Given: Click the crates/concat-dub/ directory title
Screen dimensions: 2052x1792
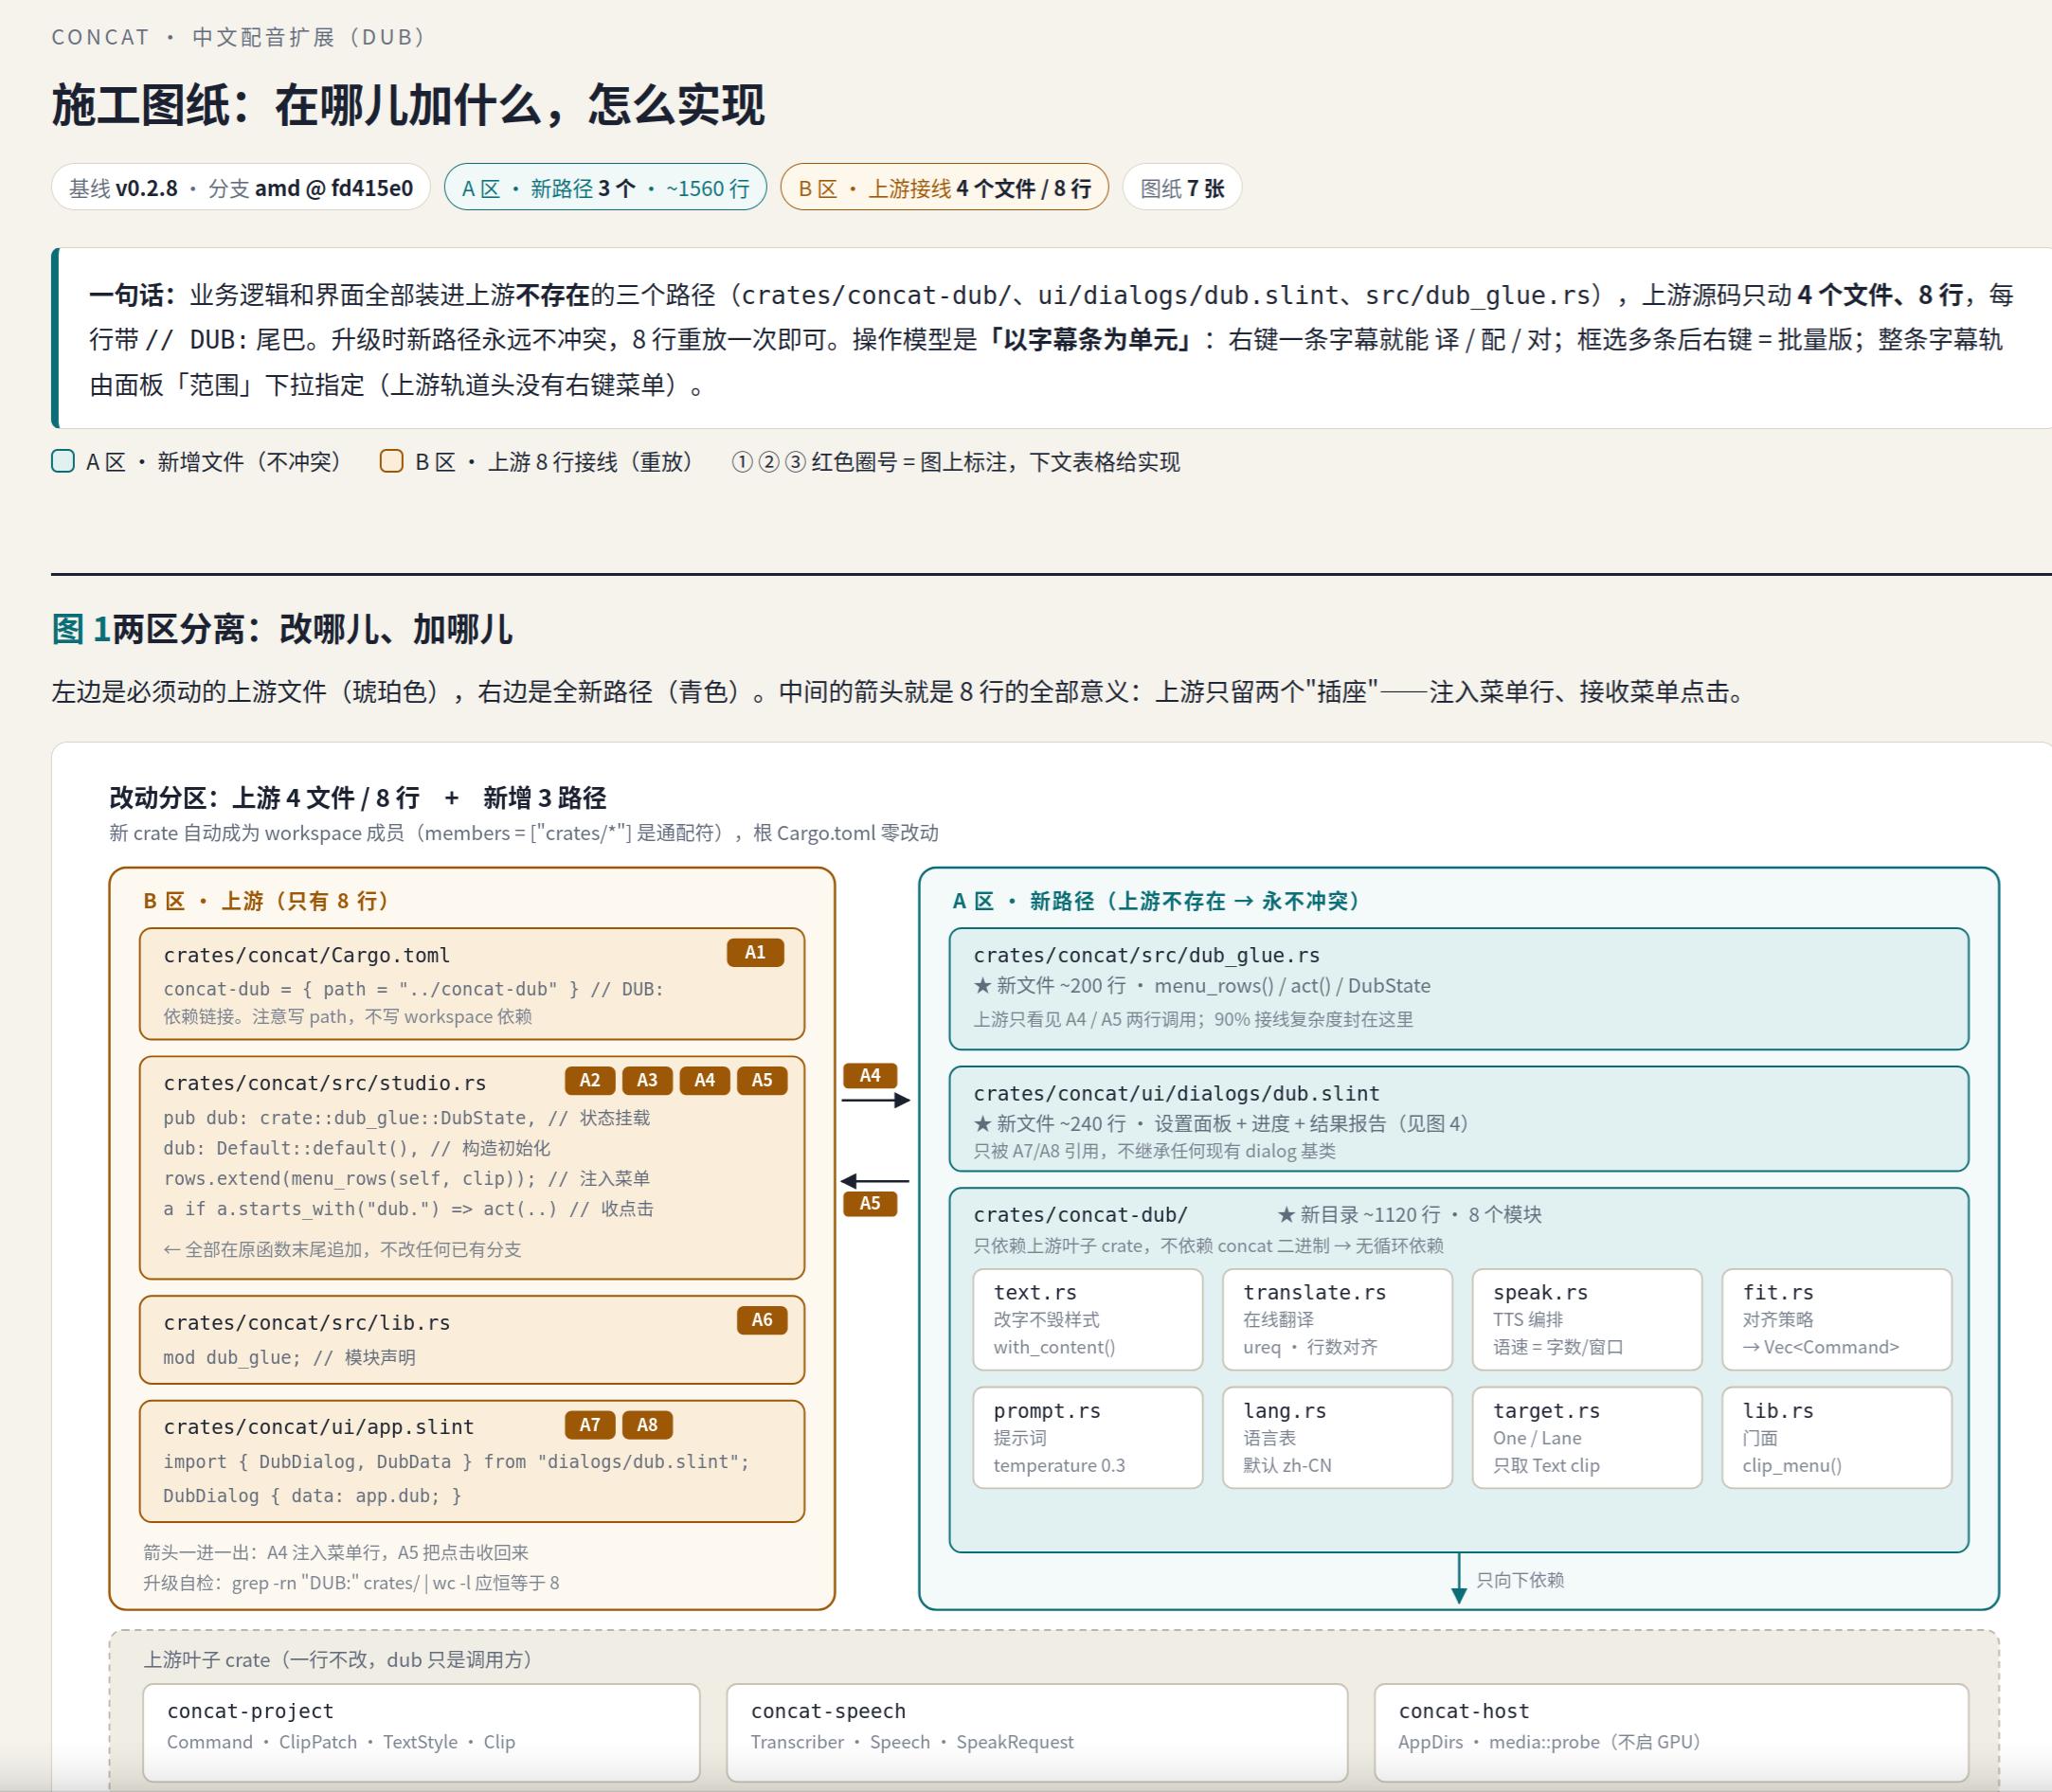Looking at the screenshot, I should point(1080,1214).
